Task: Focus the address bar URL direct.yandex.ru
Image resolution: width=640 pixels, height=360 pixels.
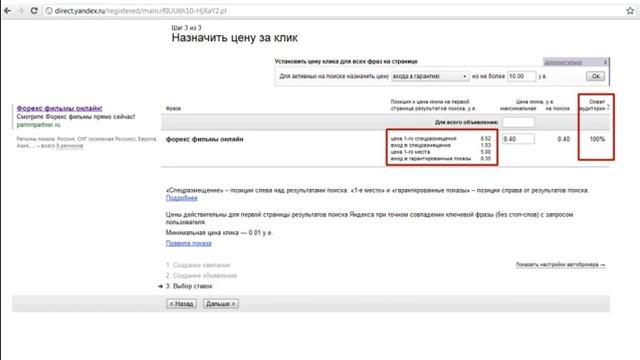Action: (x=140, y=11)
